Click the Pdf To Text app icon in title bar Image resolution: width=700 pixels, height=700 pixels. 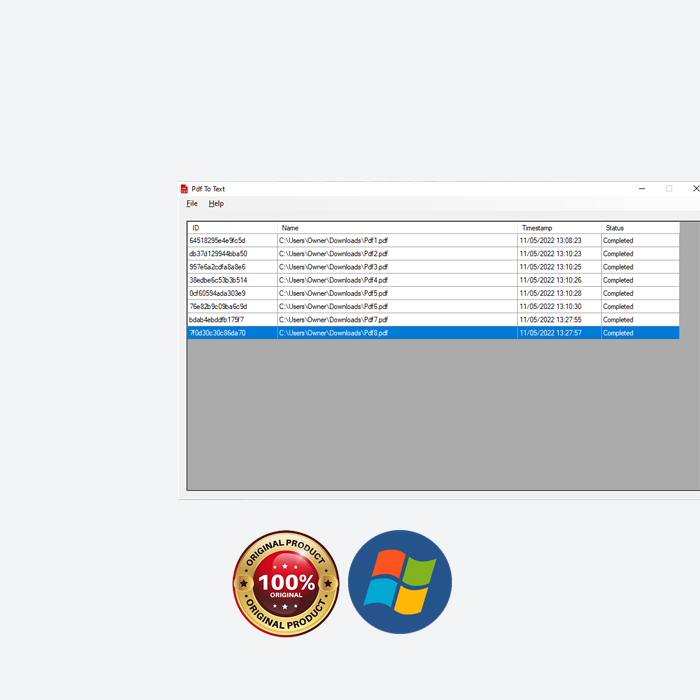(x=184, y=189)
